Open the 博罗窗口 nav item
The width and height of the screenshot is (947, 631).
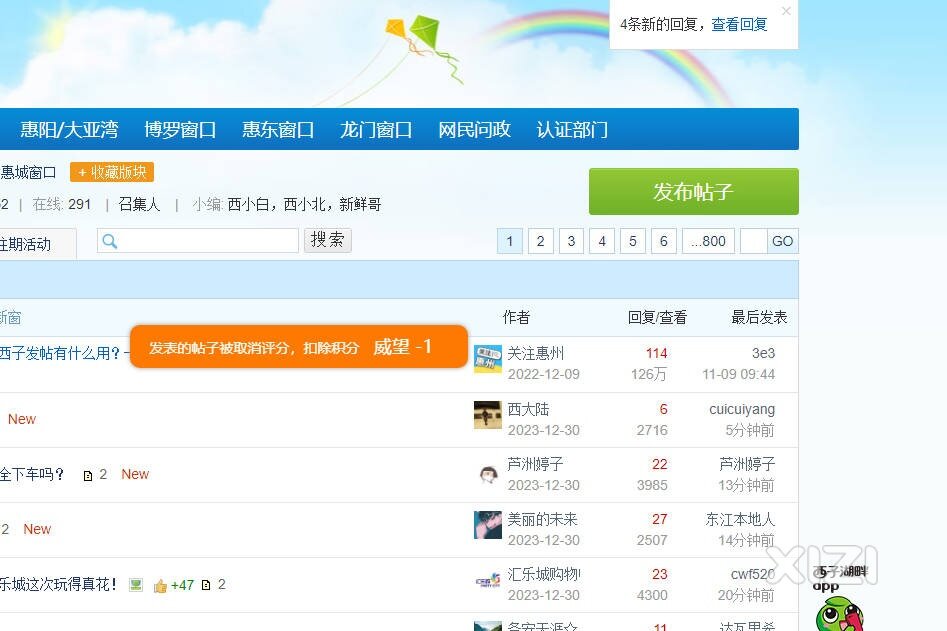[180, 129]
